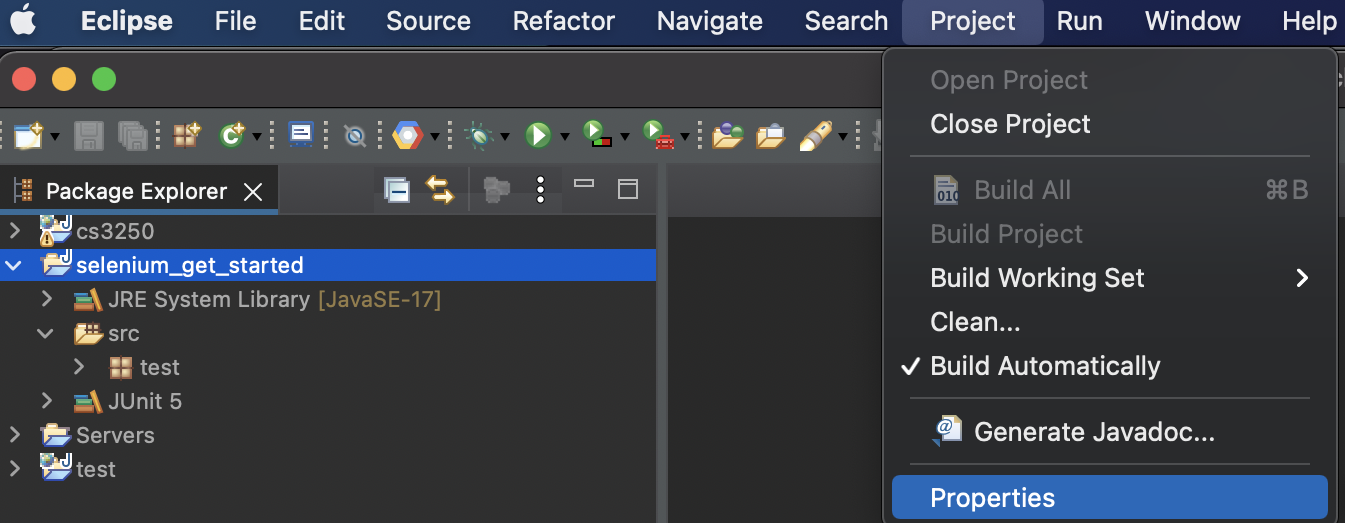The width and height of the screenshot is (1345, 523).
Task: Toggle Skip All Breakpoints
Action: tap(354, 135)
